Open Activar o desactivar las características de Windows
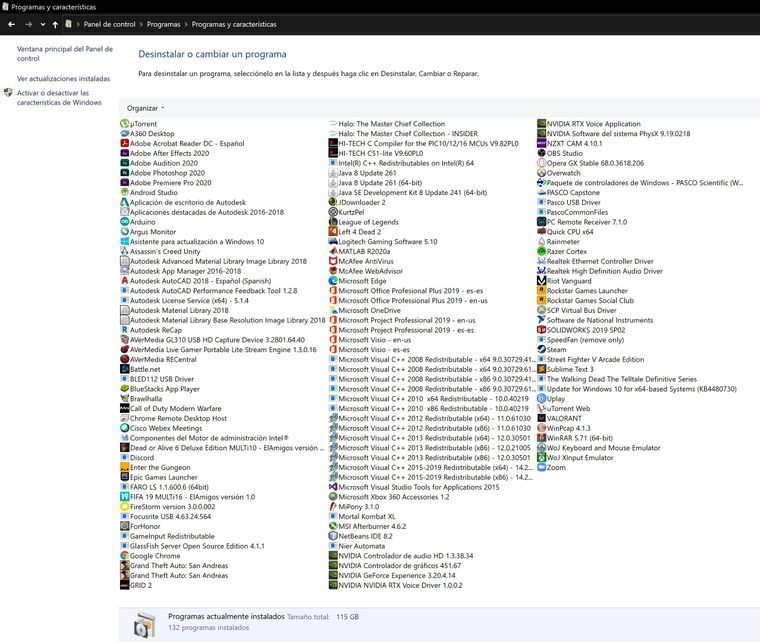760x642 pixels. [x=59, y=98]
